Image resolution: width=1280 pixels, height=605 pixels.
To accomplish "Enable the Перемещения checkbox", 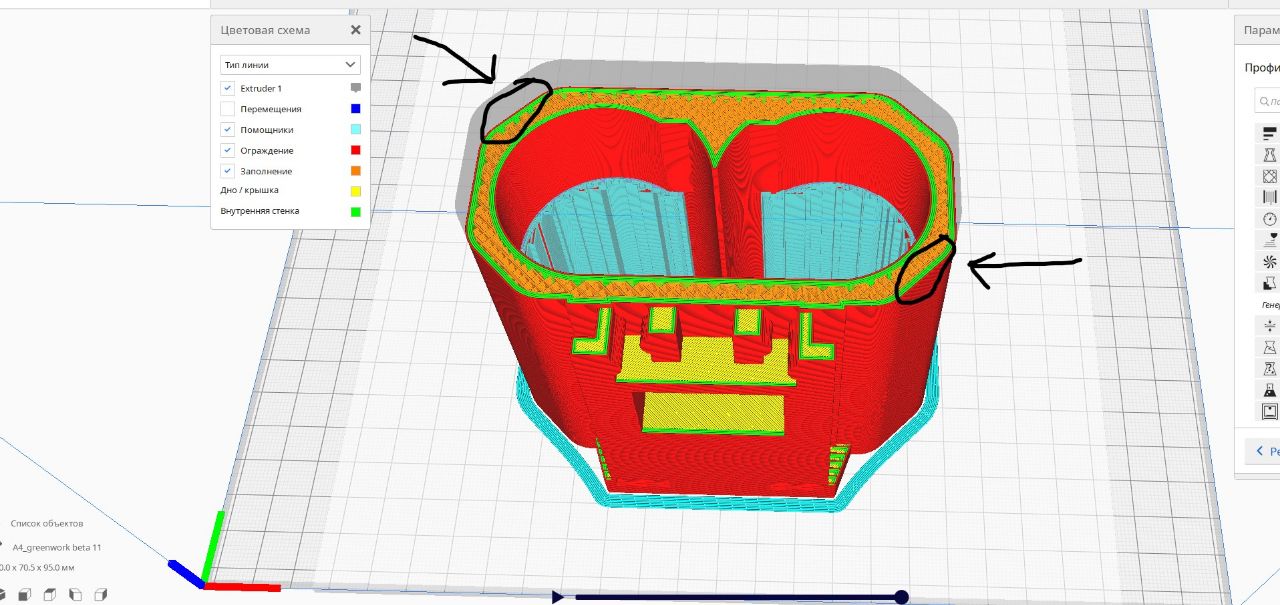I will tap(228, 109).
